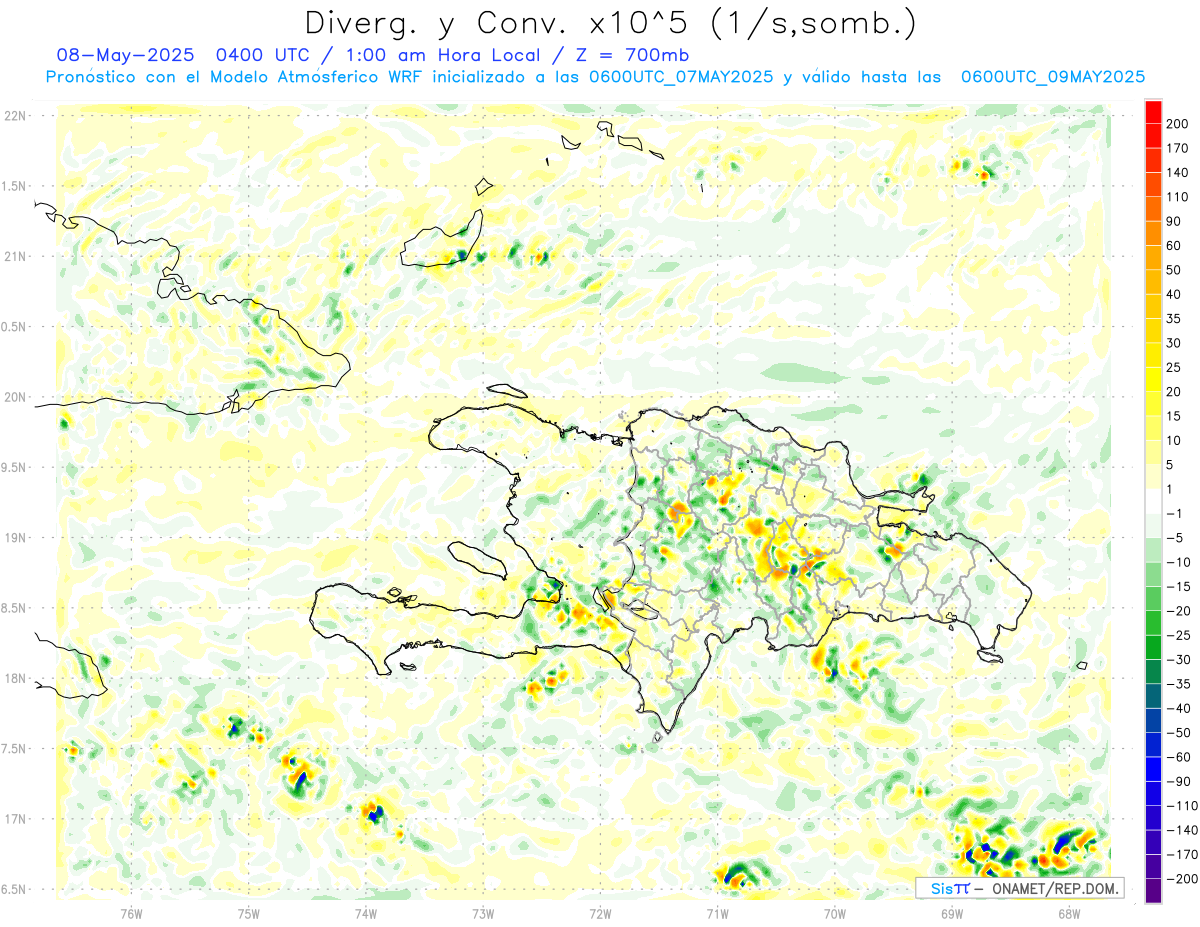Click the title 'Diverg. y Conv. x10^5 (1/s,somb.)'

coord(610,24)
